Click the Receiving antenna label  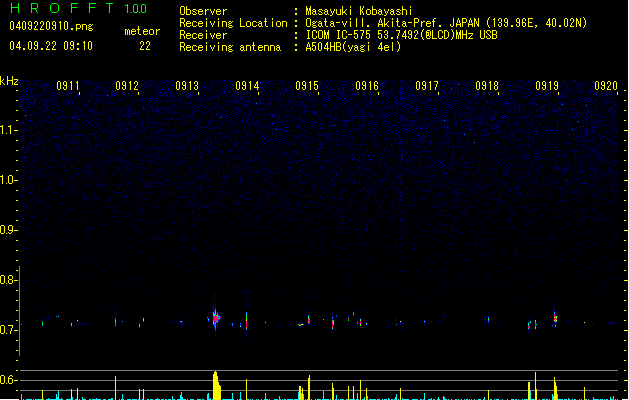[x=230, y=47]
